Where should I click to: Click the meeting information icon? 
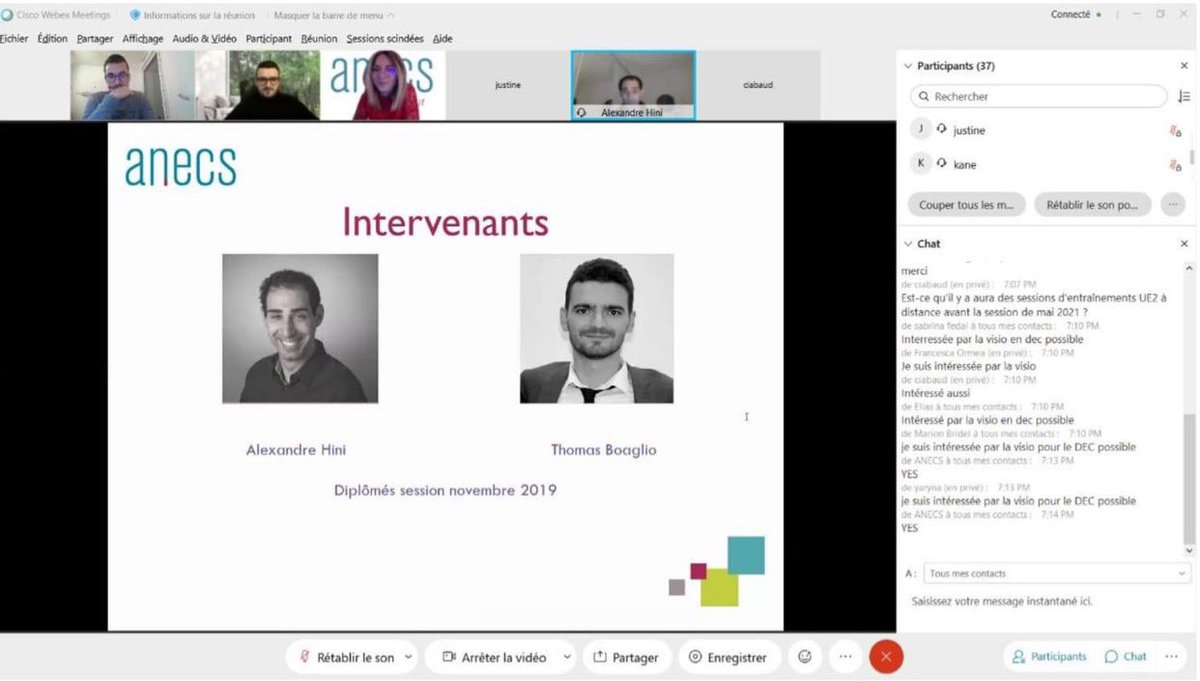[135, 15]
